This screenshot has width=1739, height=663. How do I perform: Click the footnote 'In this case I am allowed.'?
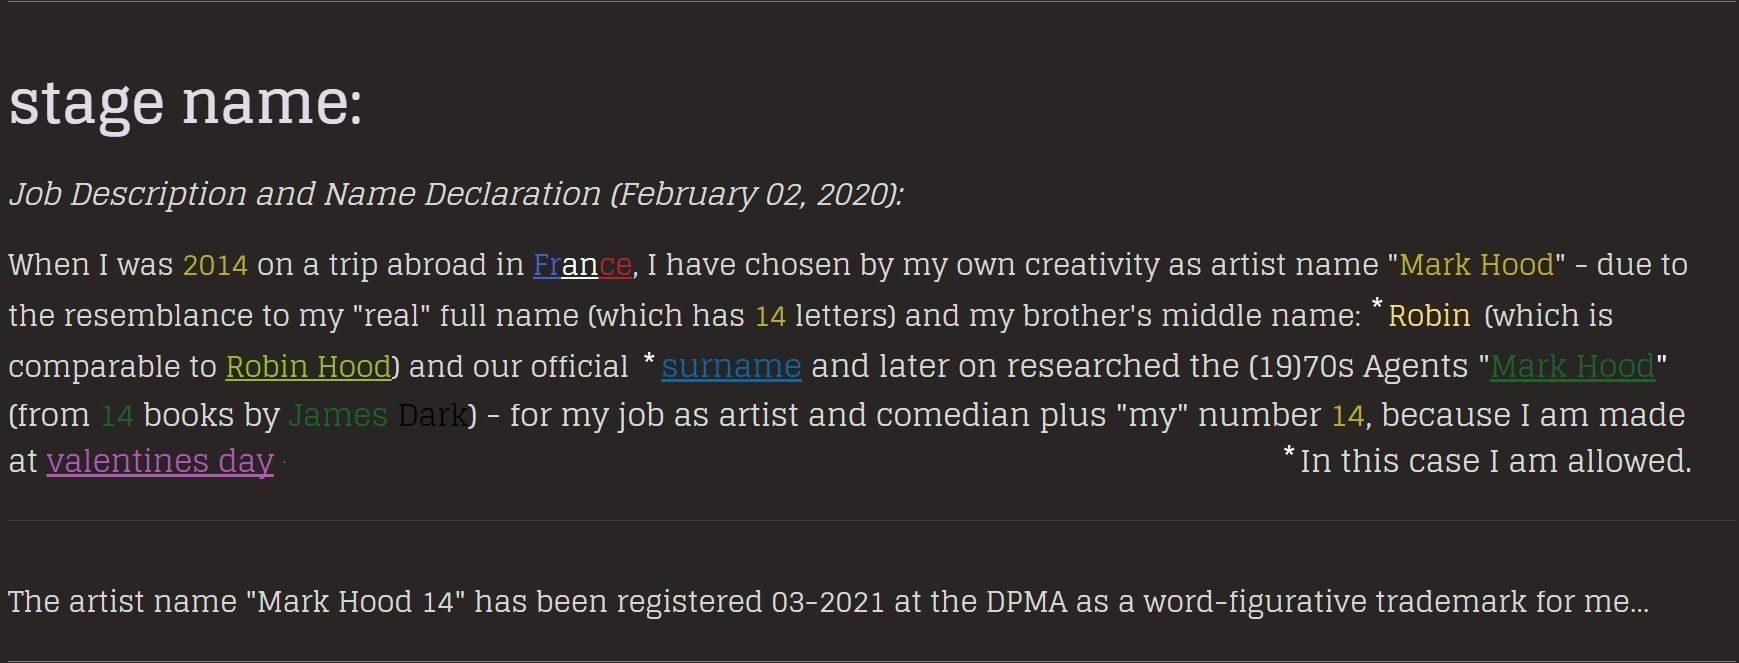[1495, 461]
